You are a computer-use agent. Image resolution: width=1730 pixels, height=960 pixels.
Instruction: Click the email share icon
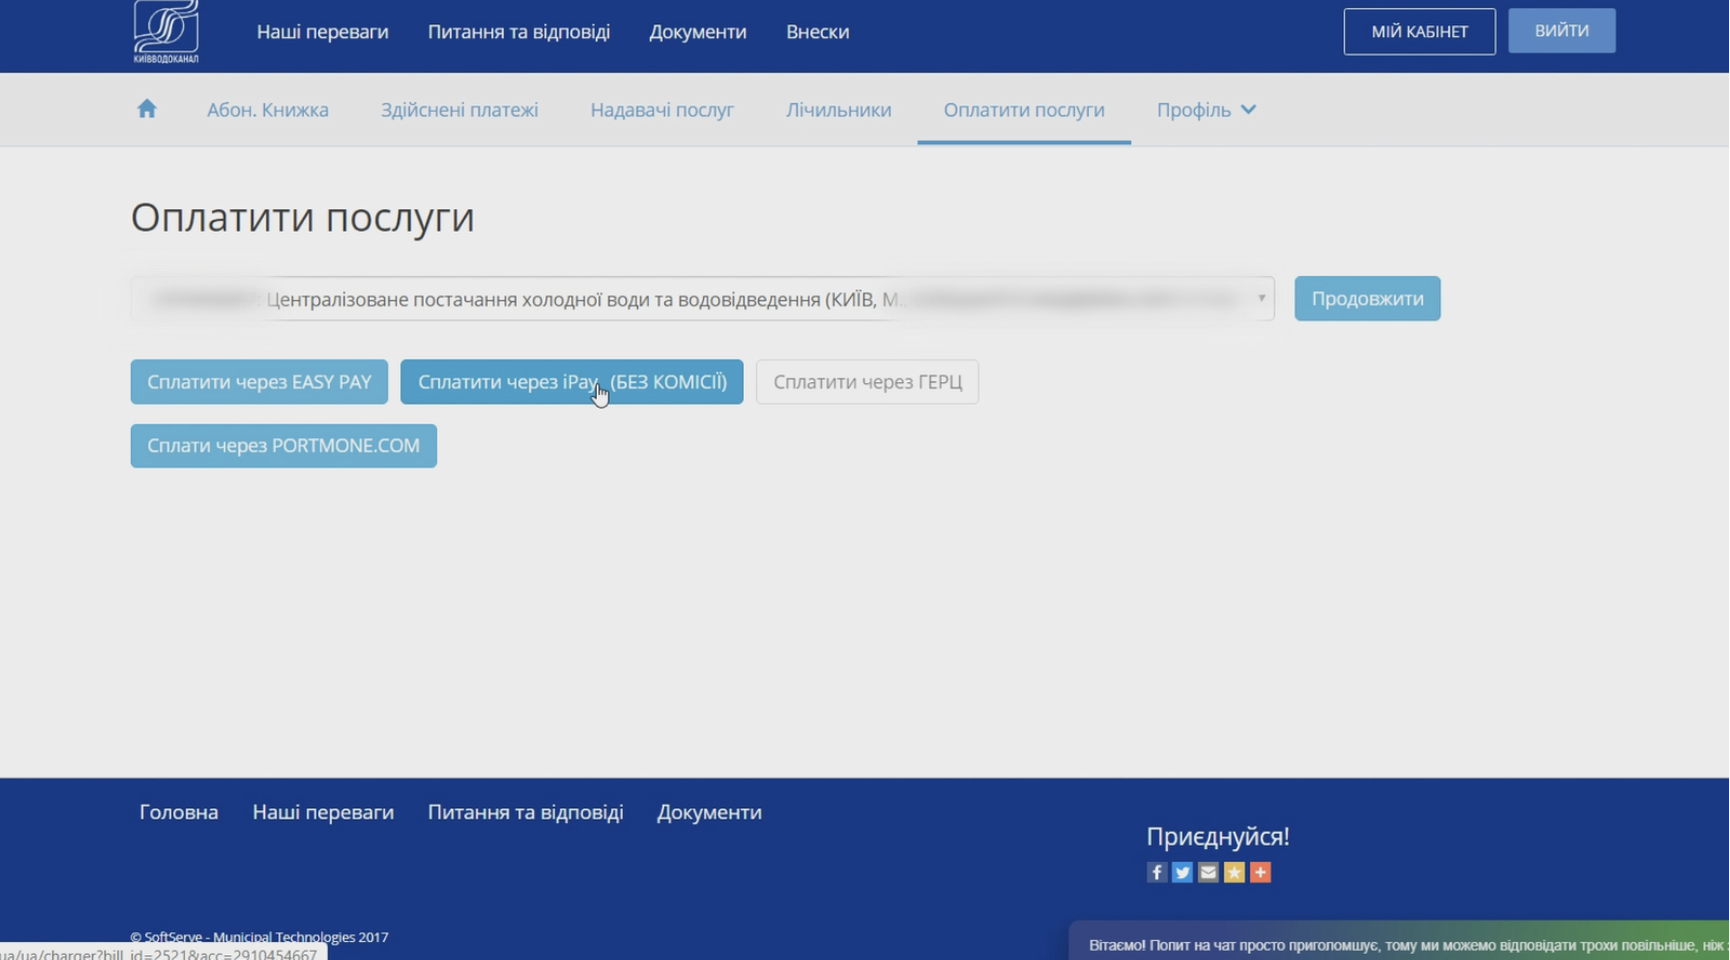point(1209,873)
